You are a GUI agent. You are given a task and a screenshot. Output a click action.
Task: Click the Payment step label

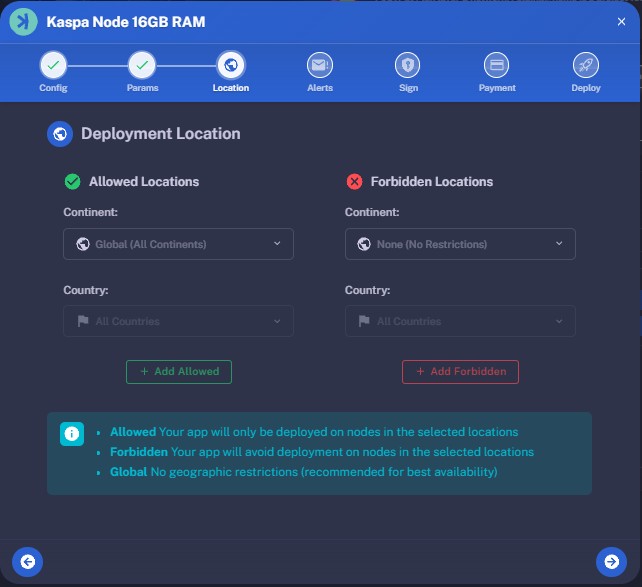pyautogui.click(x=497, y=88)
